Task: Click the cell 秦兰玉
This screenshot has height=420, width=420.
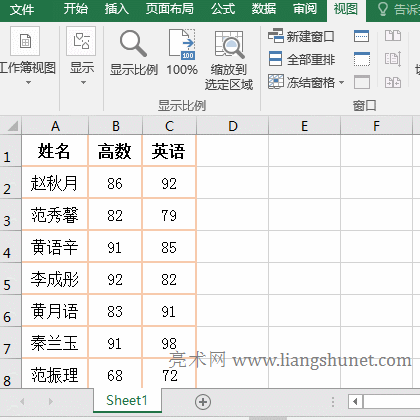Action: pyautogui.click(x=55, y=343)
